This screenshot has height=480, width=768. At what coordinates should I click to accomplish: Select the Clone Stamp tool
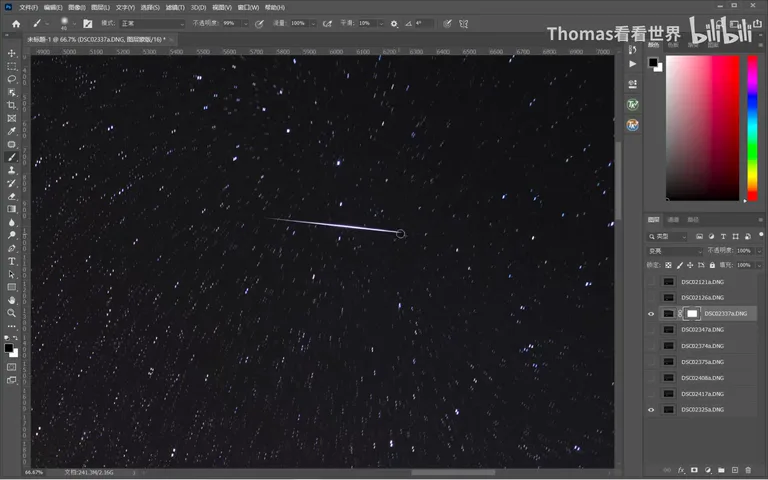tap(12, 170)
